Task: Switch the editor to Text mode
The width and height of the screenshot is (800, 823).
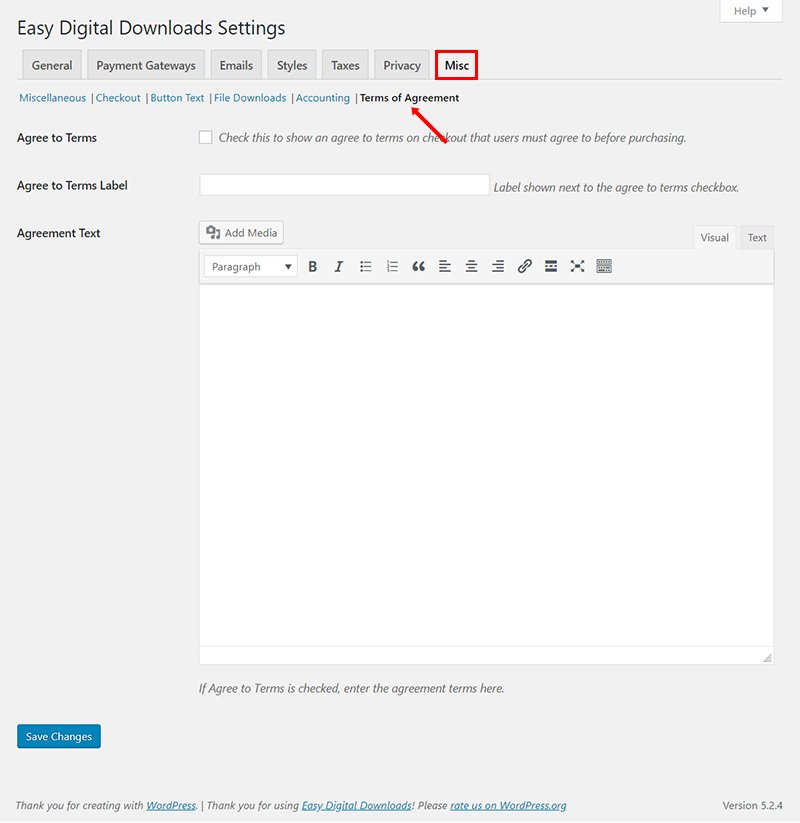Action: coord(757,238)
